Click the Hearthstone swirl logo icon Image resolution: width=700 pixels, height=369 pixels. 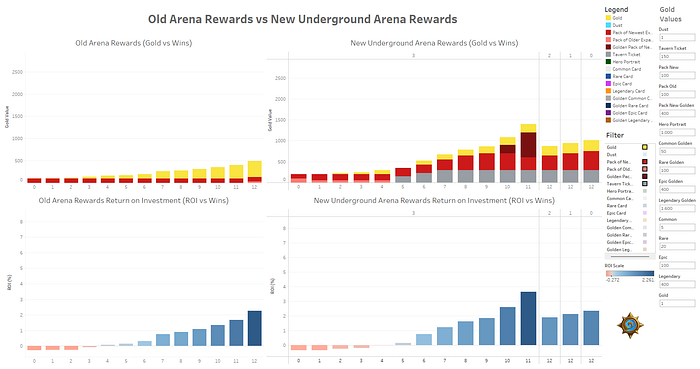click(630, 325)
